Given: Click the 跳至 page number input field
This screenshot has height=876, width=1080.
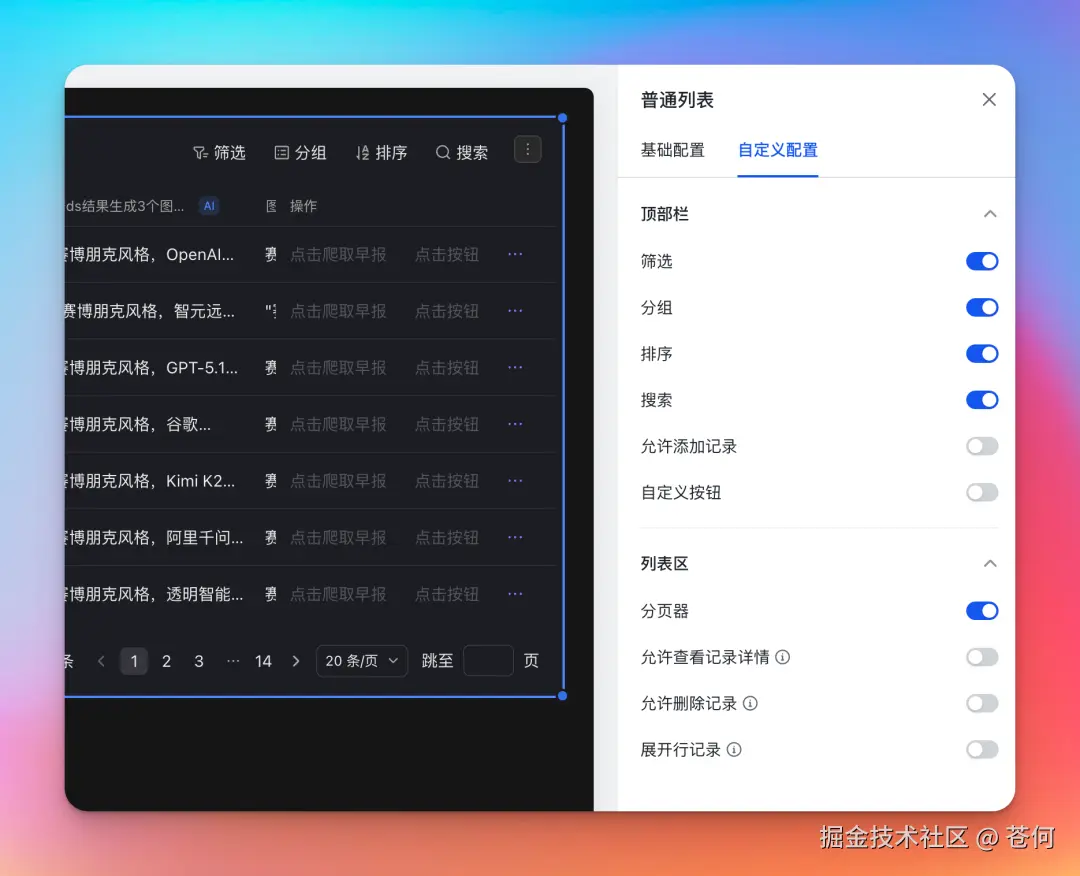Looking at the screenshot, I should coord(488,660).
